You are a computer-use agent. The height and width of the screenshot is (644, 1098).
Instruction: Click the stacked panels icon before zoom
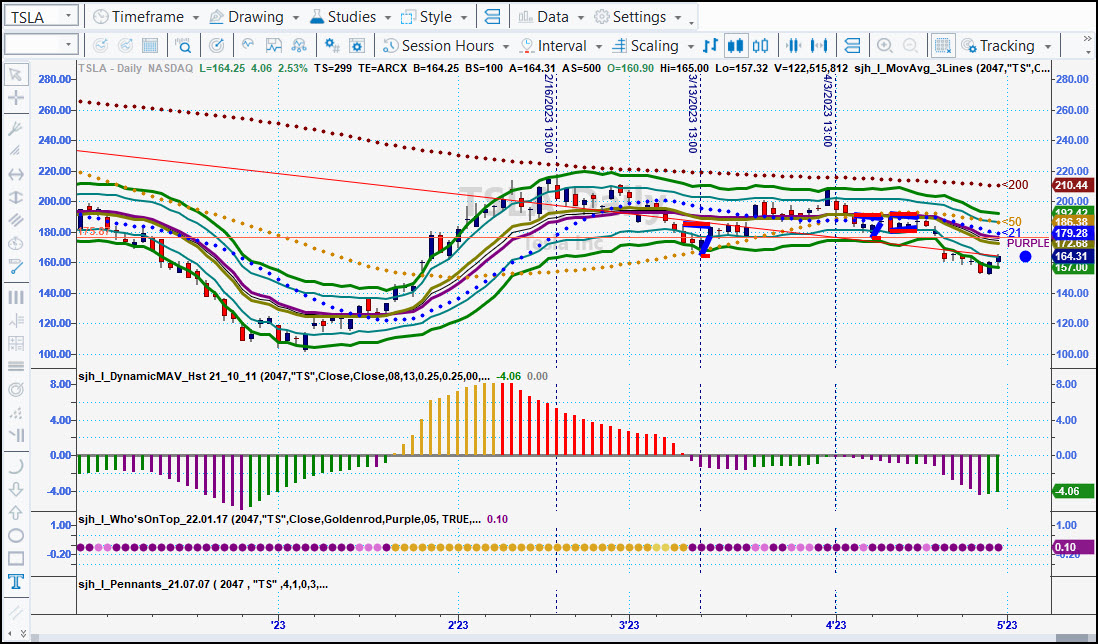click(x=852, y=46)
